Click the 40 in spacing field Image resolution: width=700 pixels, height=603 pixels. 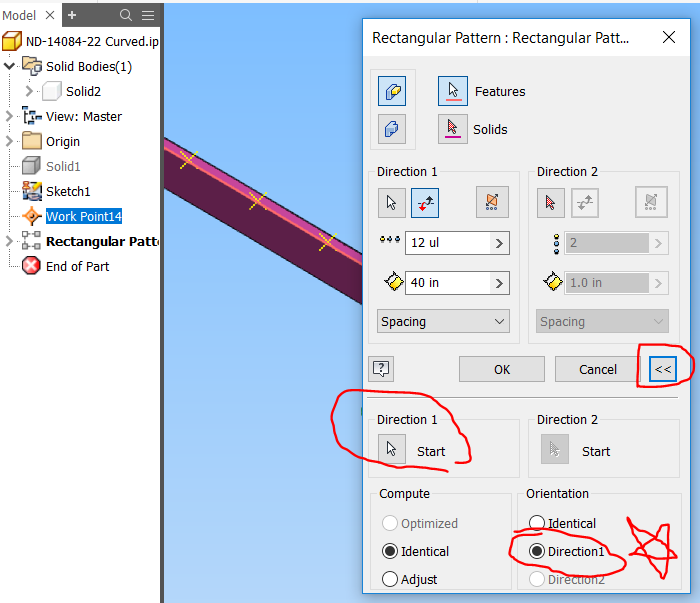click(448, 283)
